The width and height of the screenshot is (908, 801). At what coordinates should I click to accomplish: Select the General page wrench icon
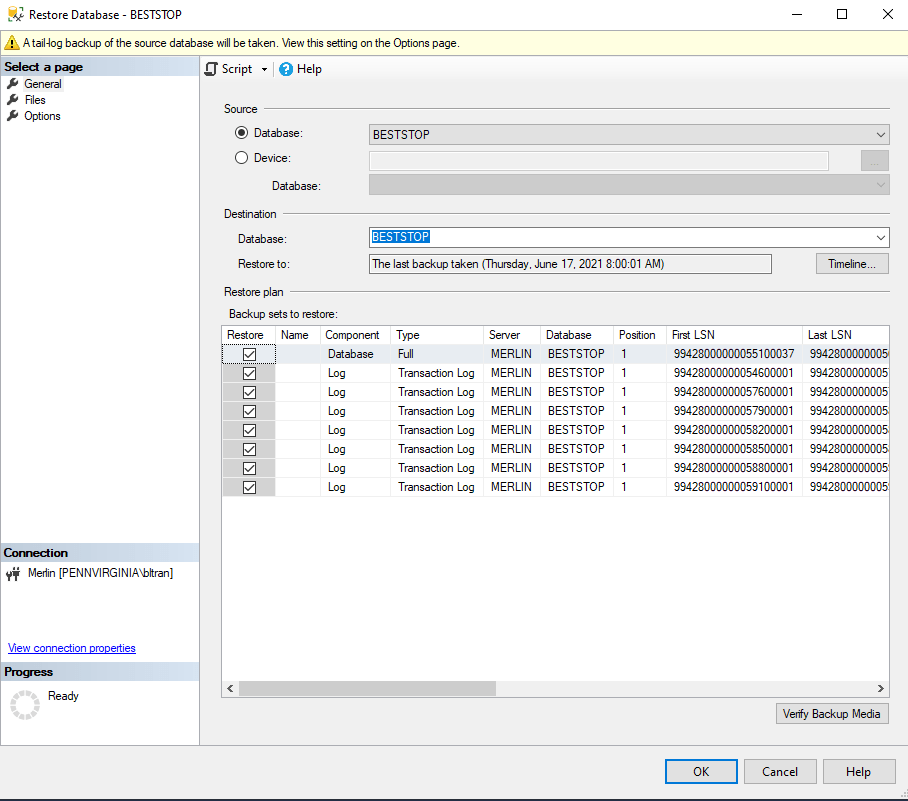click(x=13, y=84)
